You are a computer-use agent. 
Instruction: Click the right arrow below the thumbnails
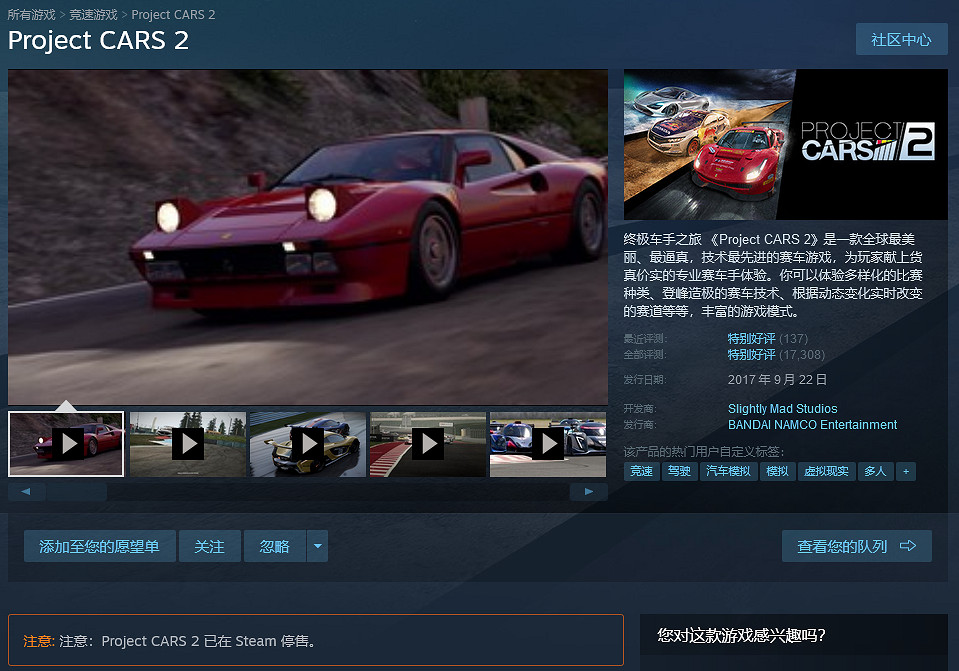coord(589,490)
